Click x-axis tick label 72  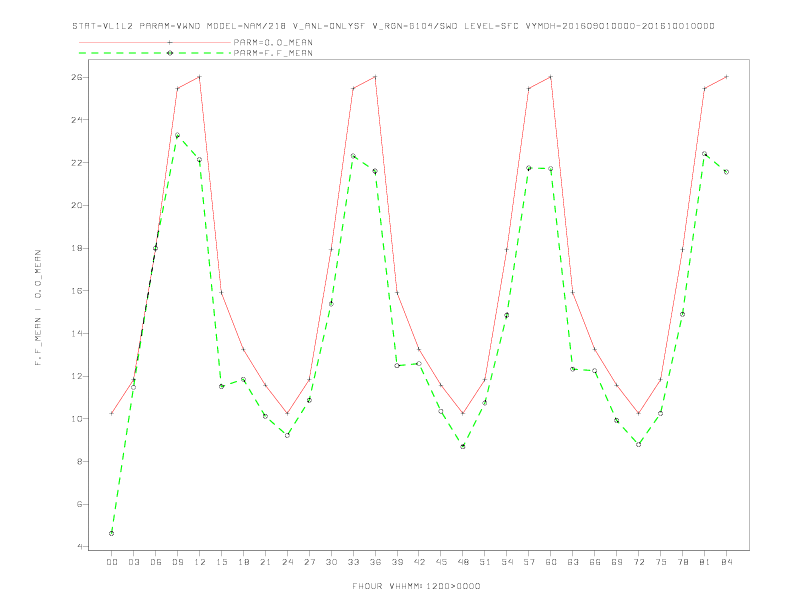coord(638,562)
